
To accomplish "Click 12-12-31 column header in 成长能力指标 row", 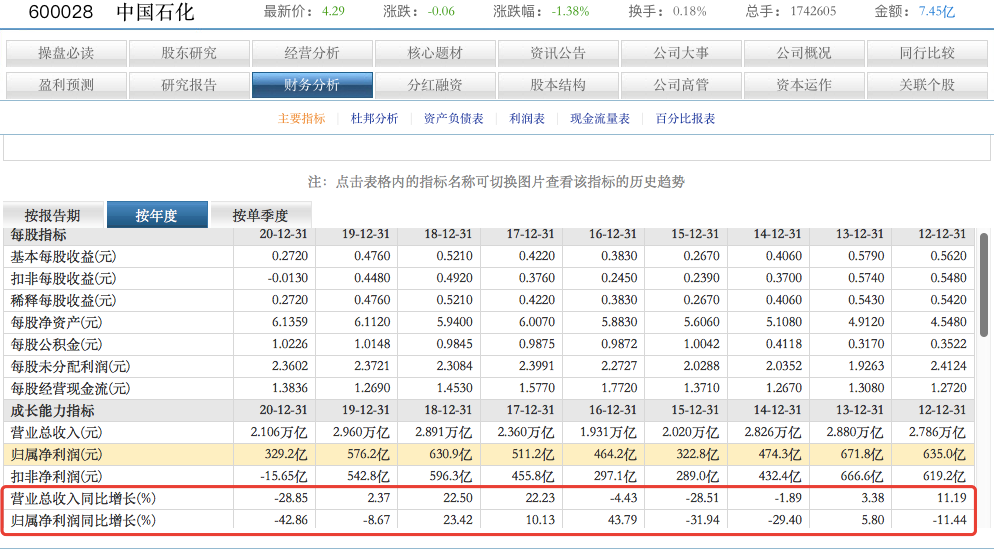I will (x=942, y=410).
